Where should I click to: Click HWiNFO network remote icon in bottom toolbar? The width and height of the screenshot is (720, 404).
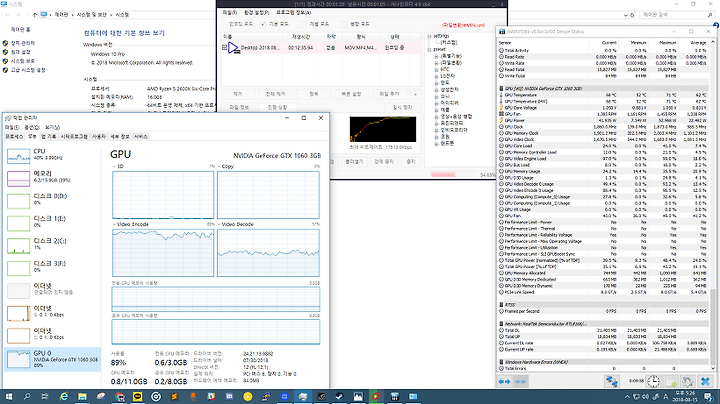612,381
